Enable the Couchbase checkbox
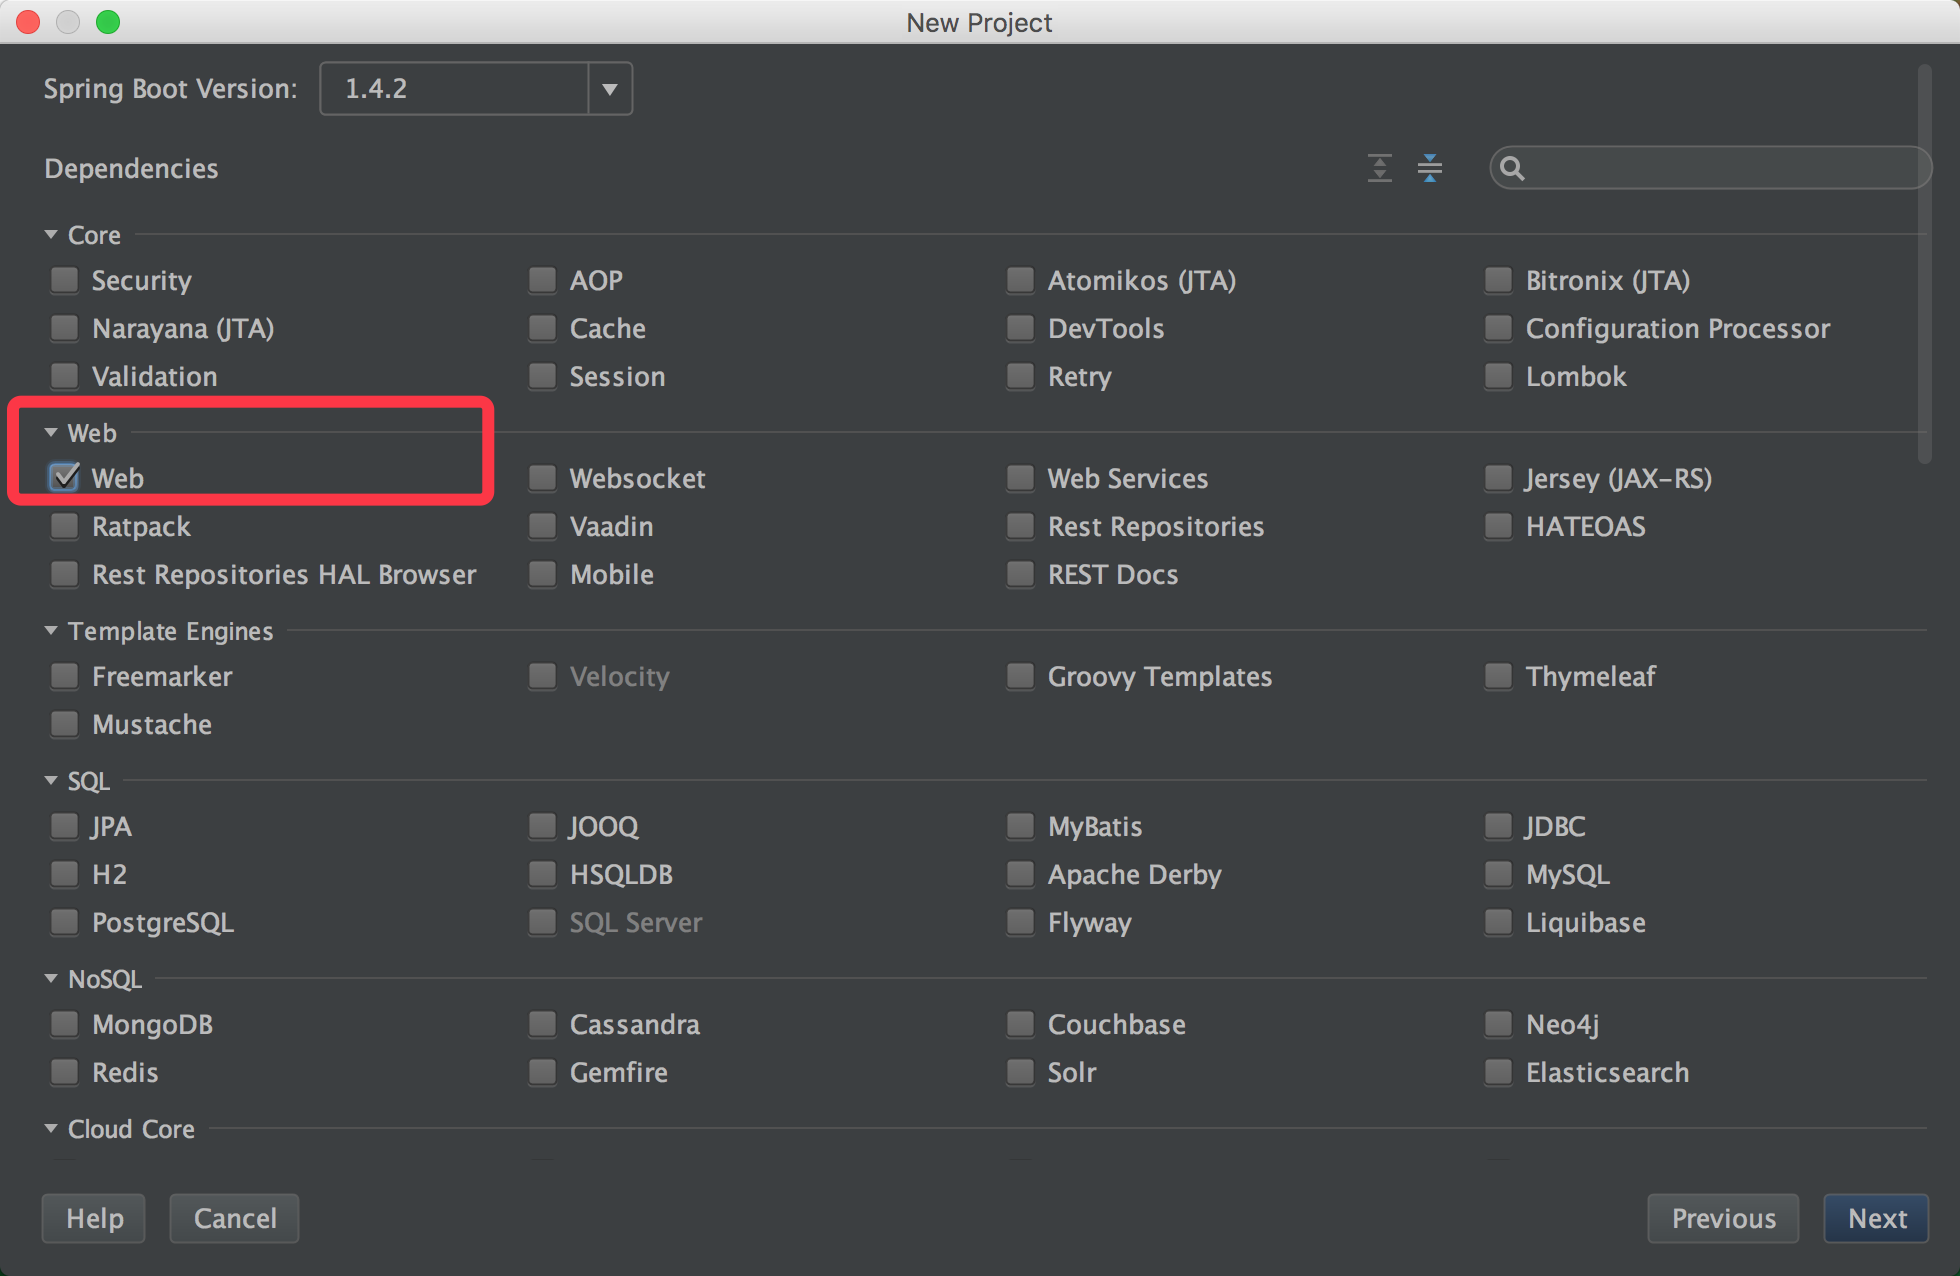This screenshot has width=1960, height=1276. point(1021,1024)
